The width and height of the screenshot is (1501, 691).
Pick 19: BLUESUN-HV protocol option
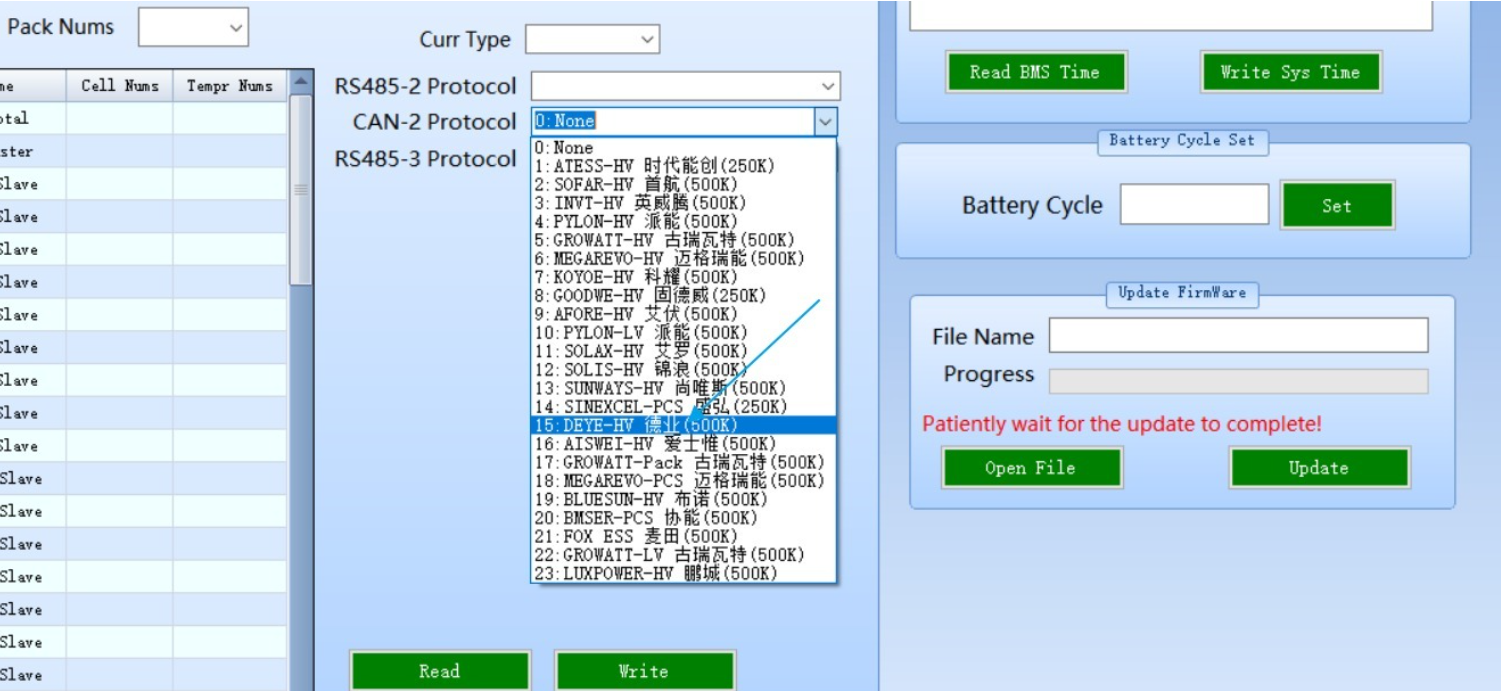[683, 499]
